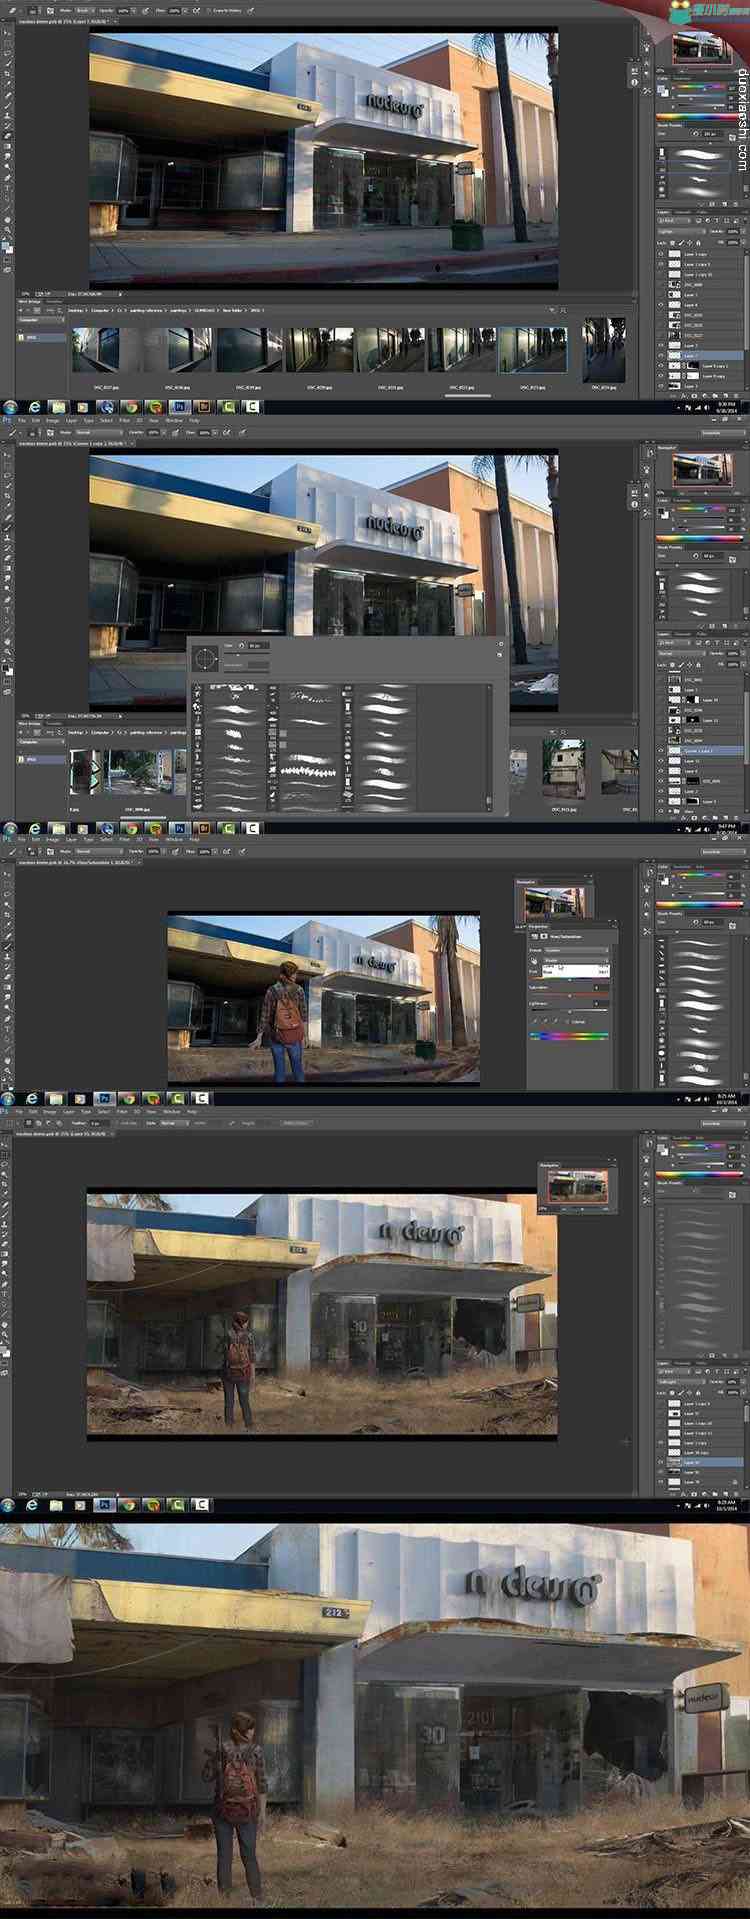The width and height of the screenshot is (750, 1919).
Task: Toggle visibility of the selected layer in second window
Action: [661, 750]
